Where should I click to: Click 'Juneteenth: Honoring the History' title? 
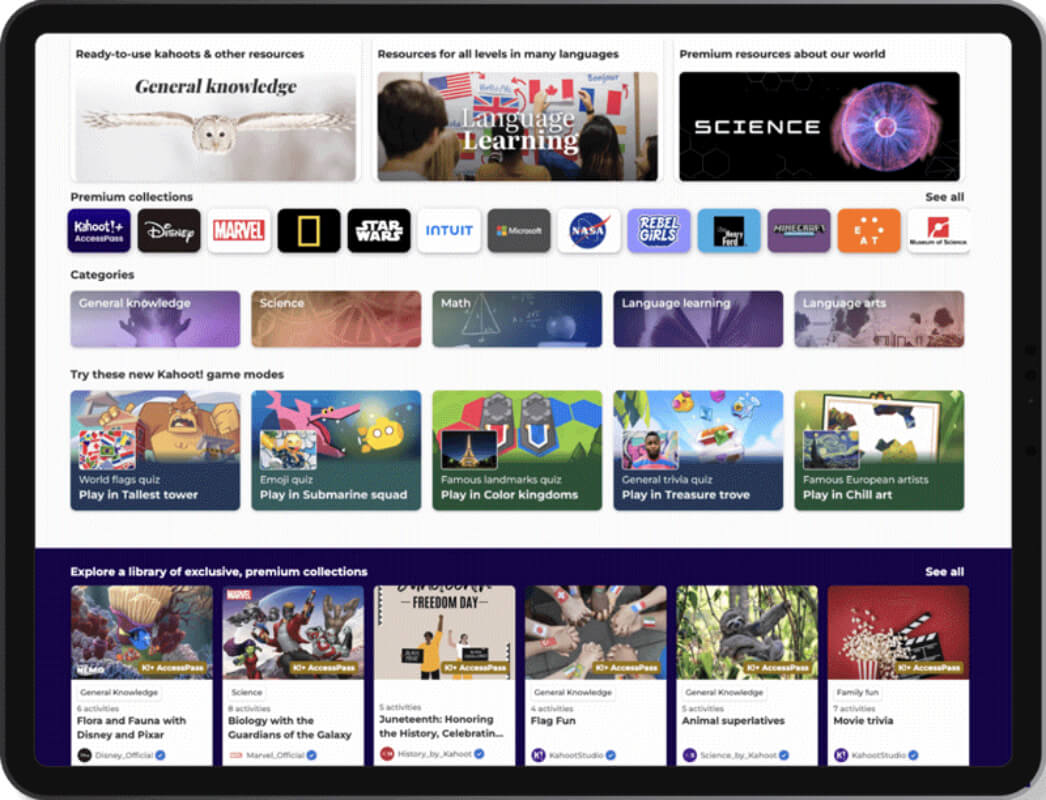[441, 726]
